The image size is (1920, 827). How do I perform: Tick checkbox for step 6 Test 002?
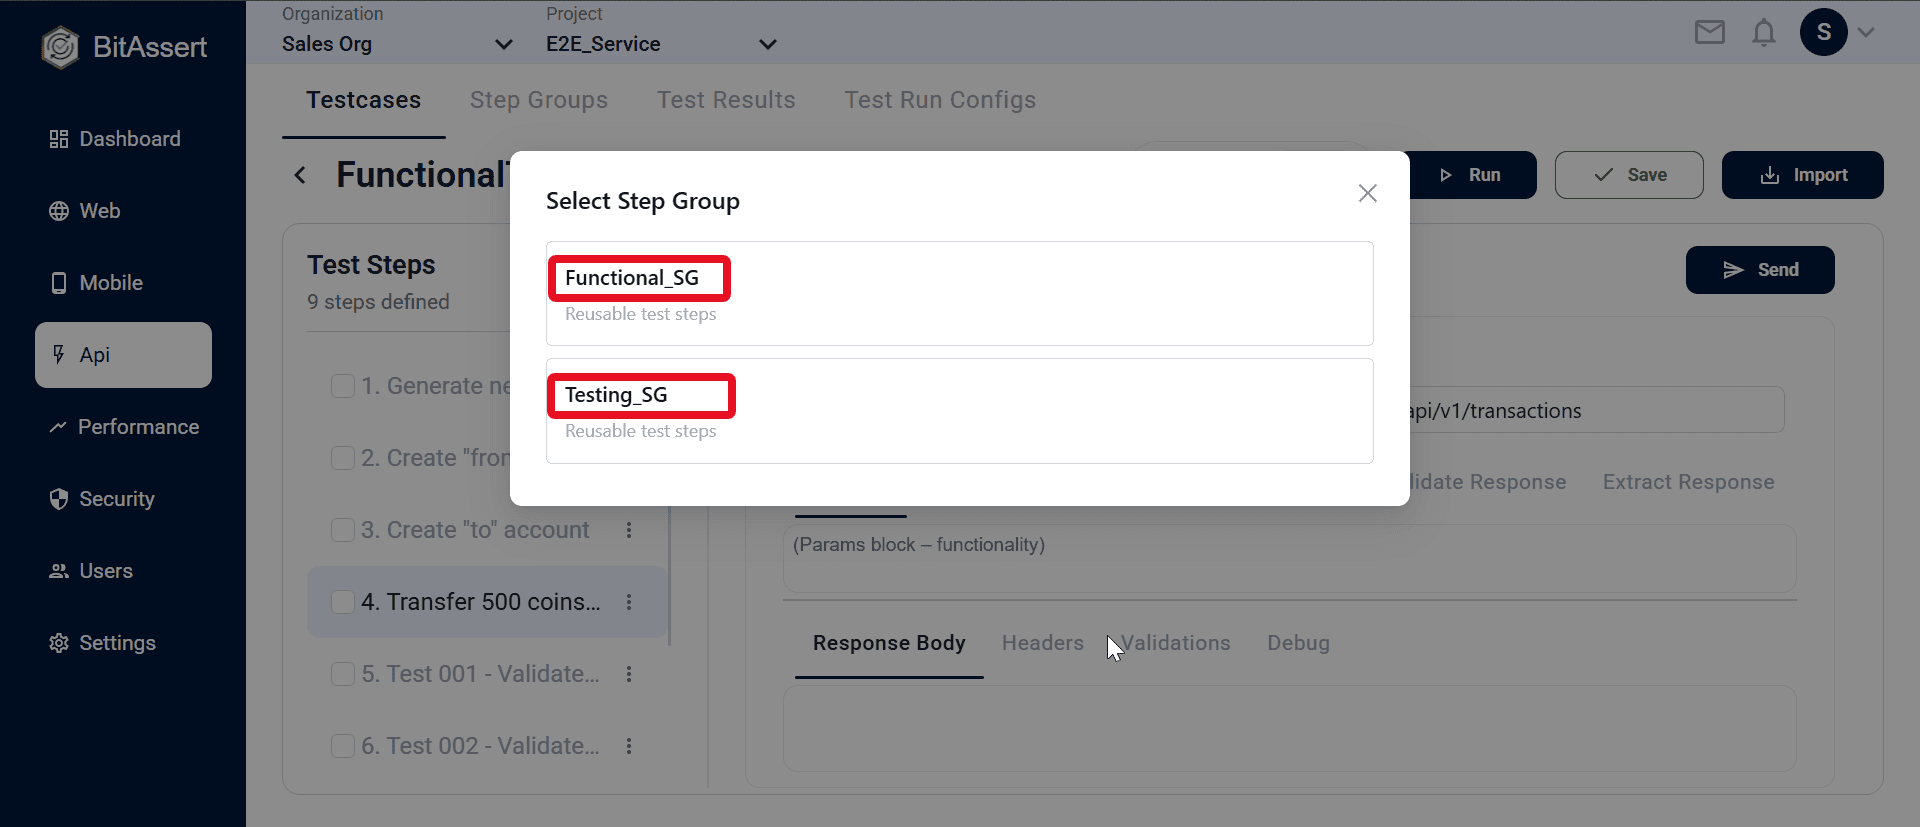coord(343,746)
